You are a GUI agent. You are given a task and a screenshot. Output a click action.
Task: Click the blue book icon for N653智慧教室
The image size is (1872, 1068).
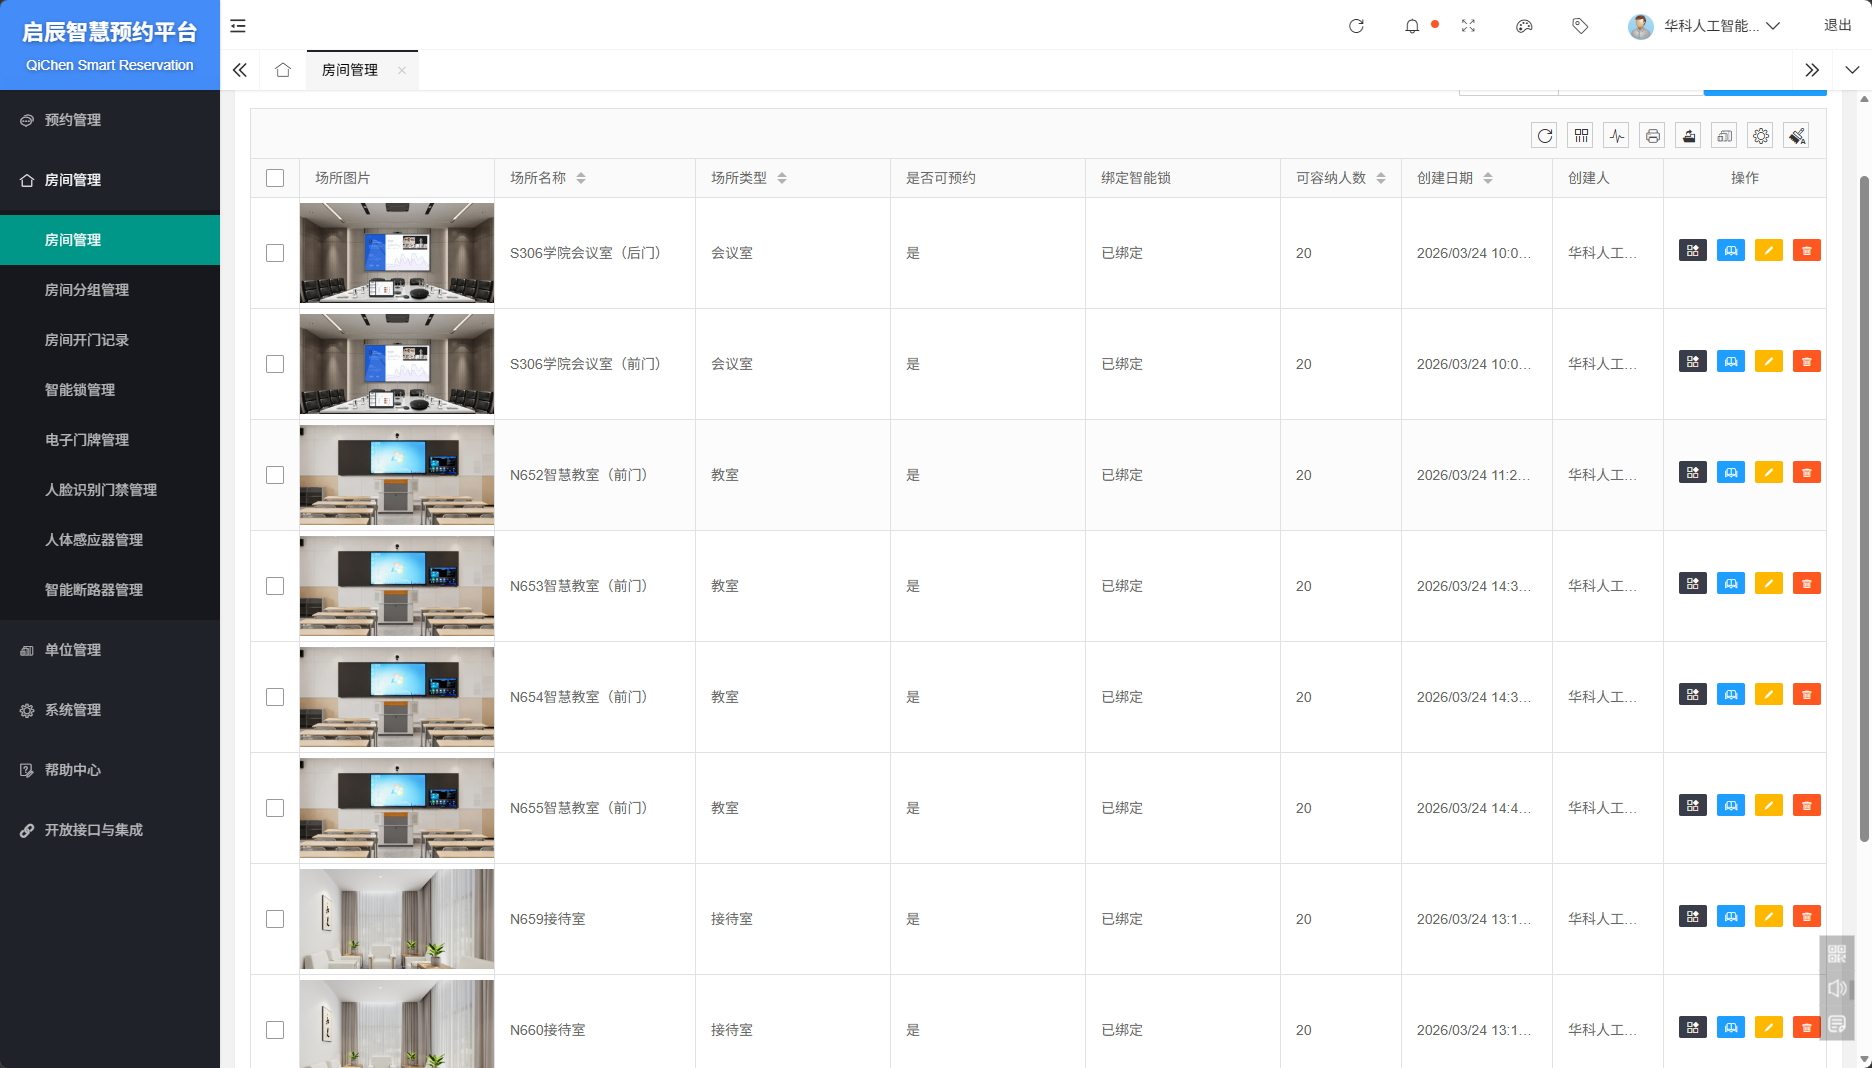tap(1730, 583)
